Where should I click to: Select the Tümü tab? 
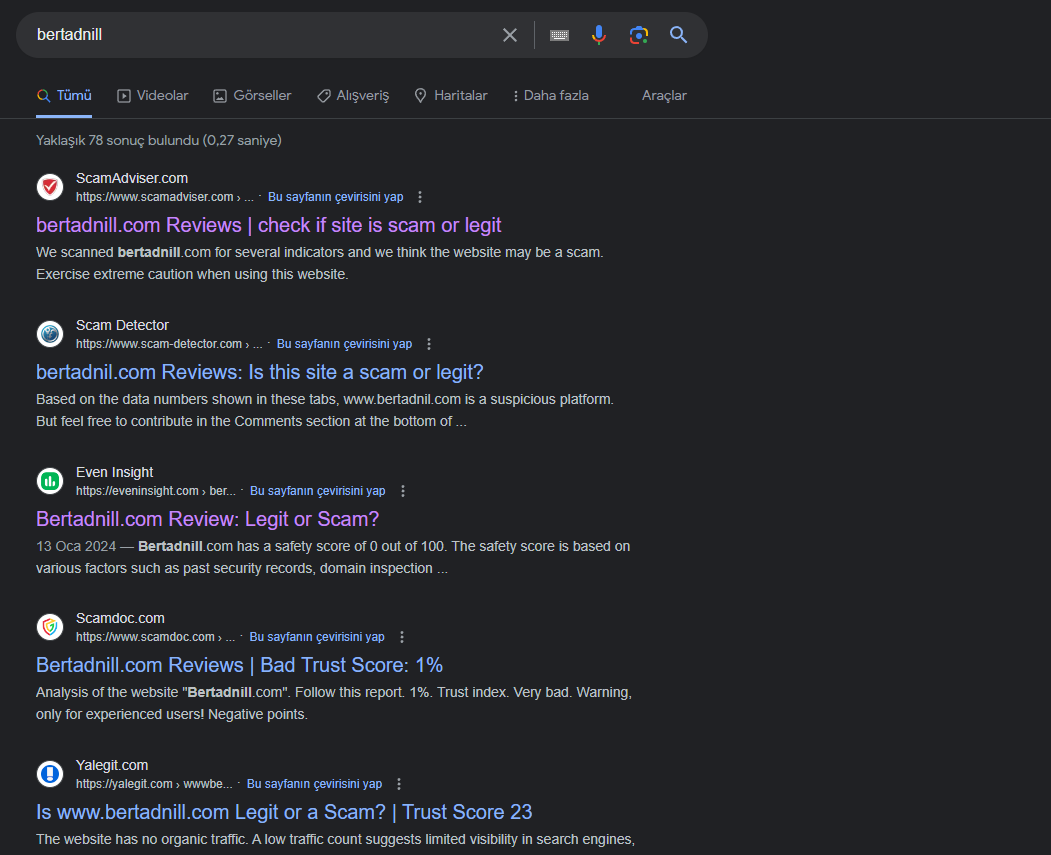pos(64,96)
